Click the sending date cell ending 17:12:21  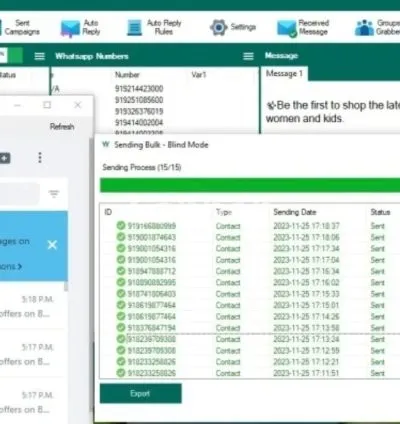[x=306, y=362]
